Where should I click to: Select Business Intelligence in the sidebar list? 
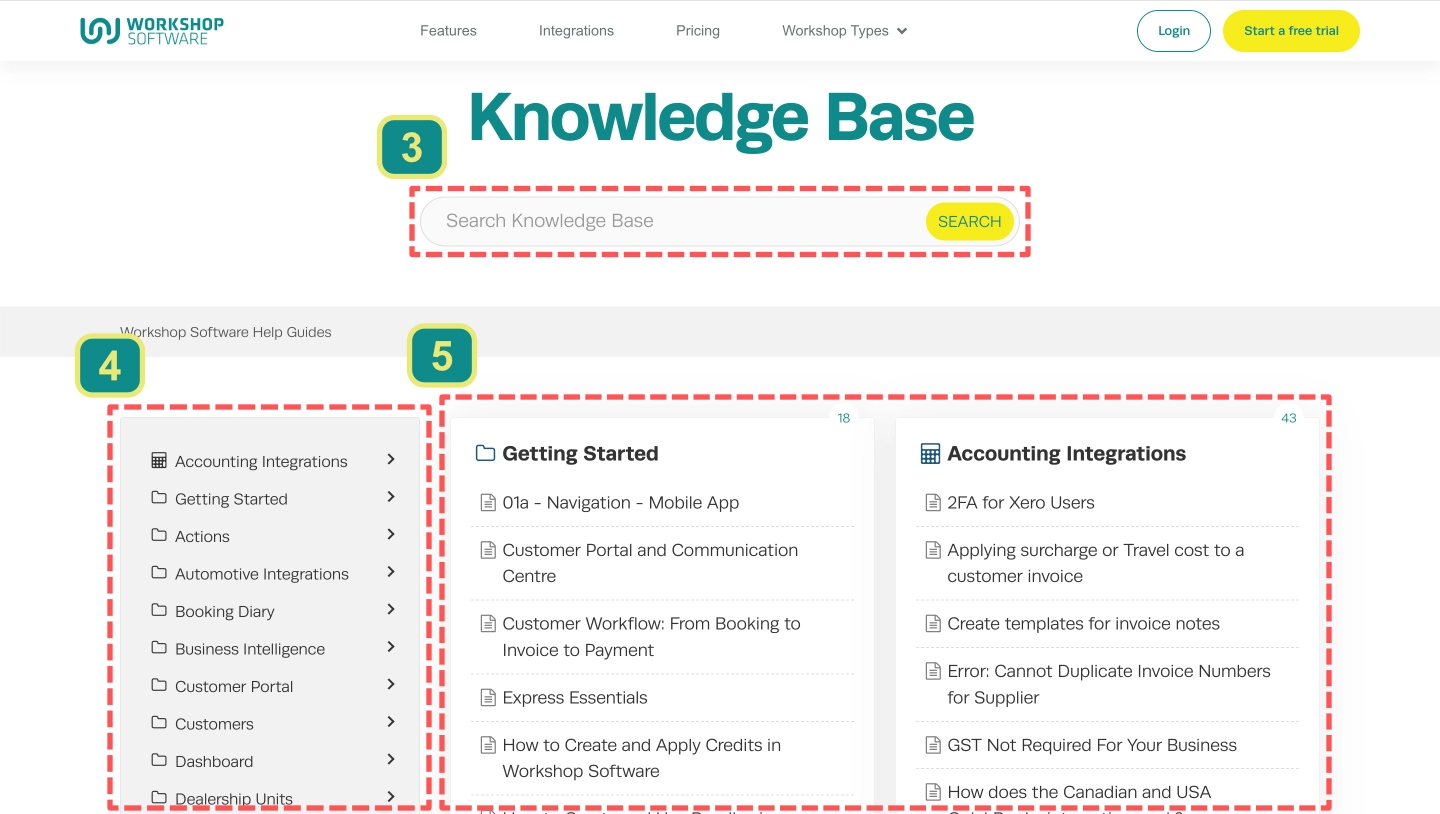click(x=250, y=649)
